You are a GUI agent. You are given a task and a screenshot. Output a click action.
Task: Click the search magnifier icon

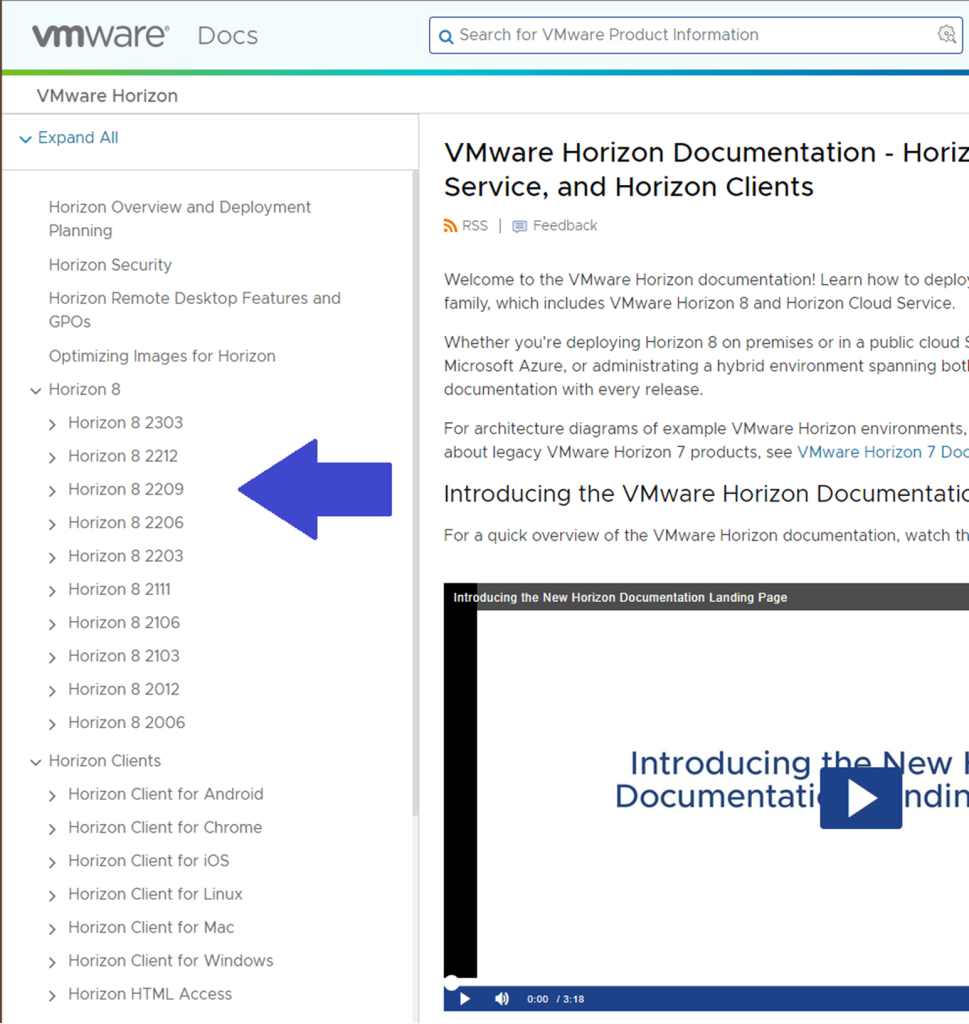tap(446, 36)
